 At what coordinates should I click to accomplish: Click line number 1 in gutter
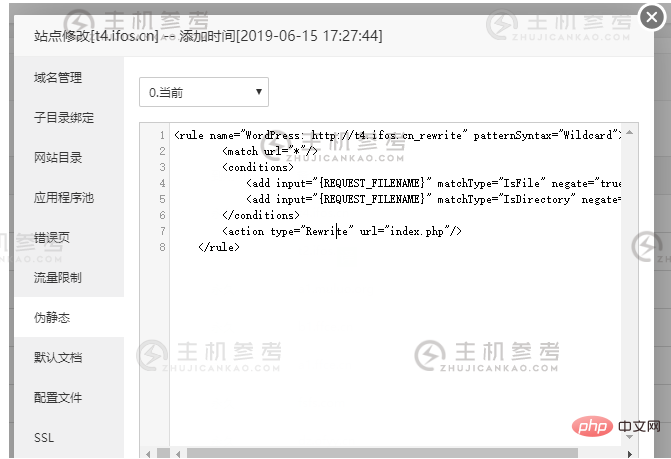[162, 135]
